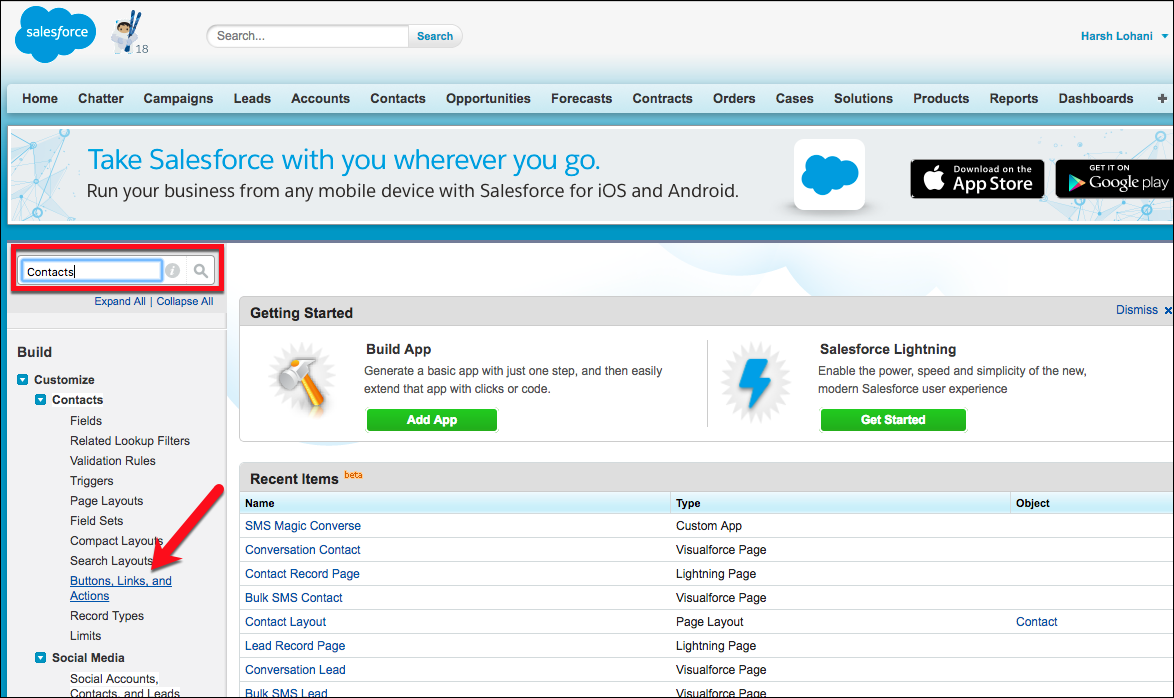The width and height of the screenshot is (1174, 698).
Task: Open Field Sets under Contacts
Action: pos(97,521)
